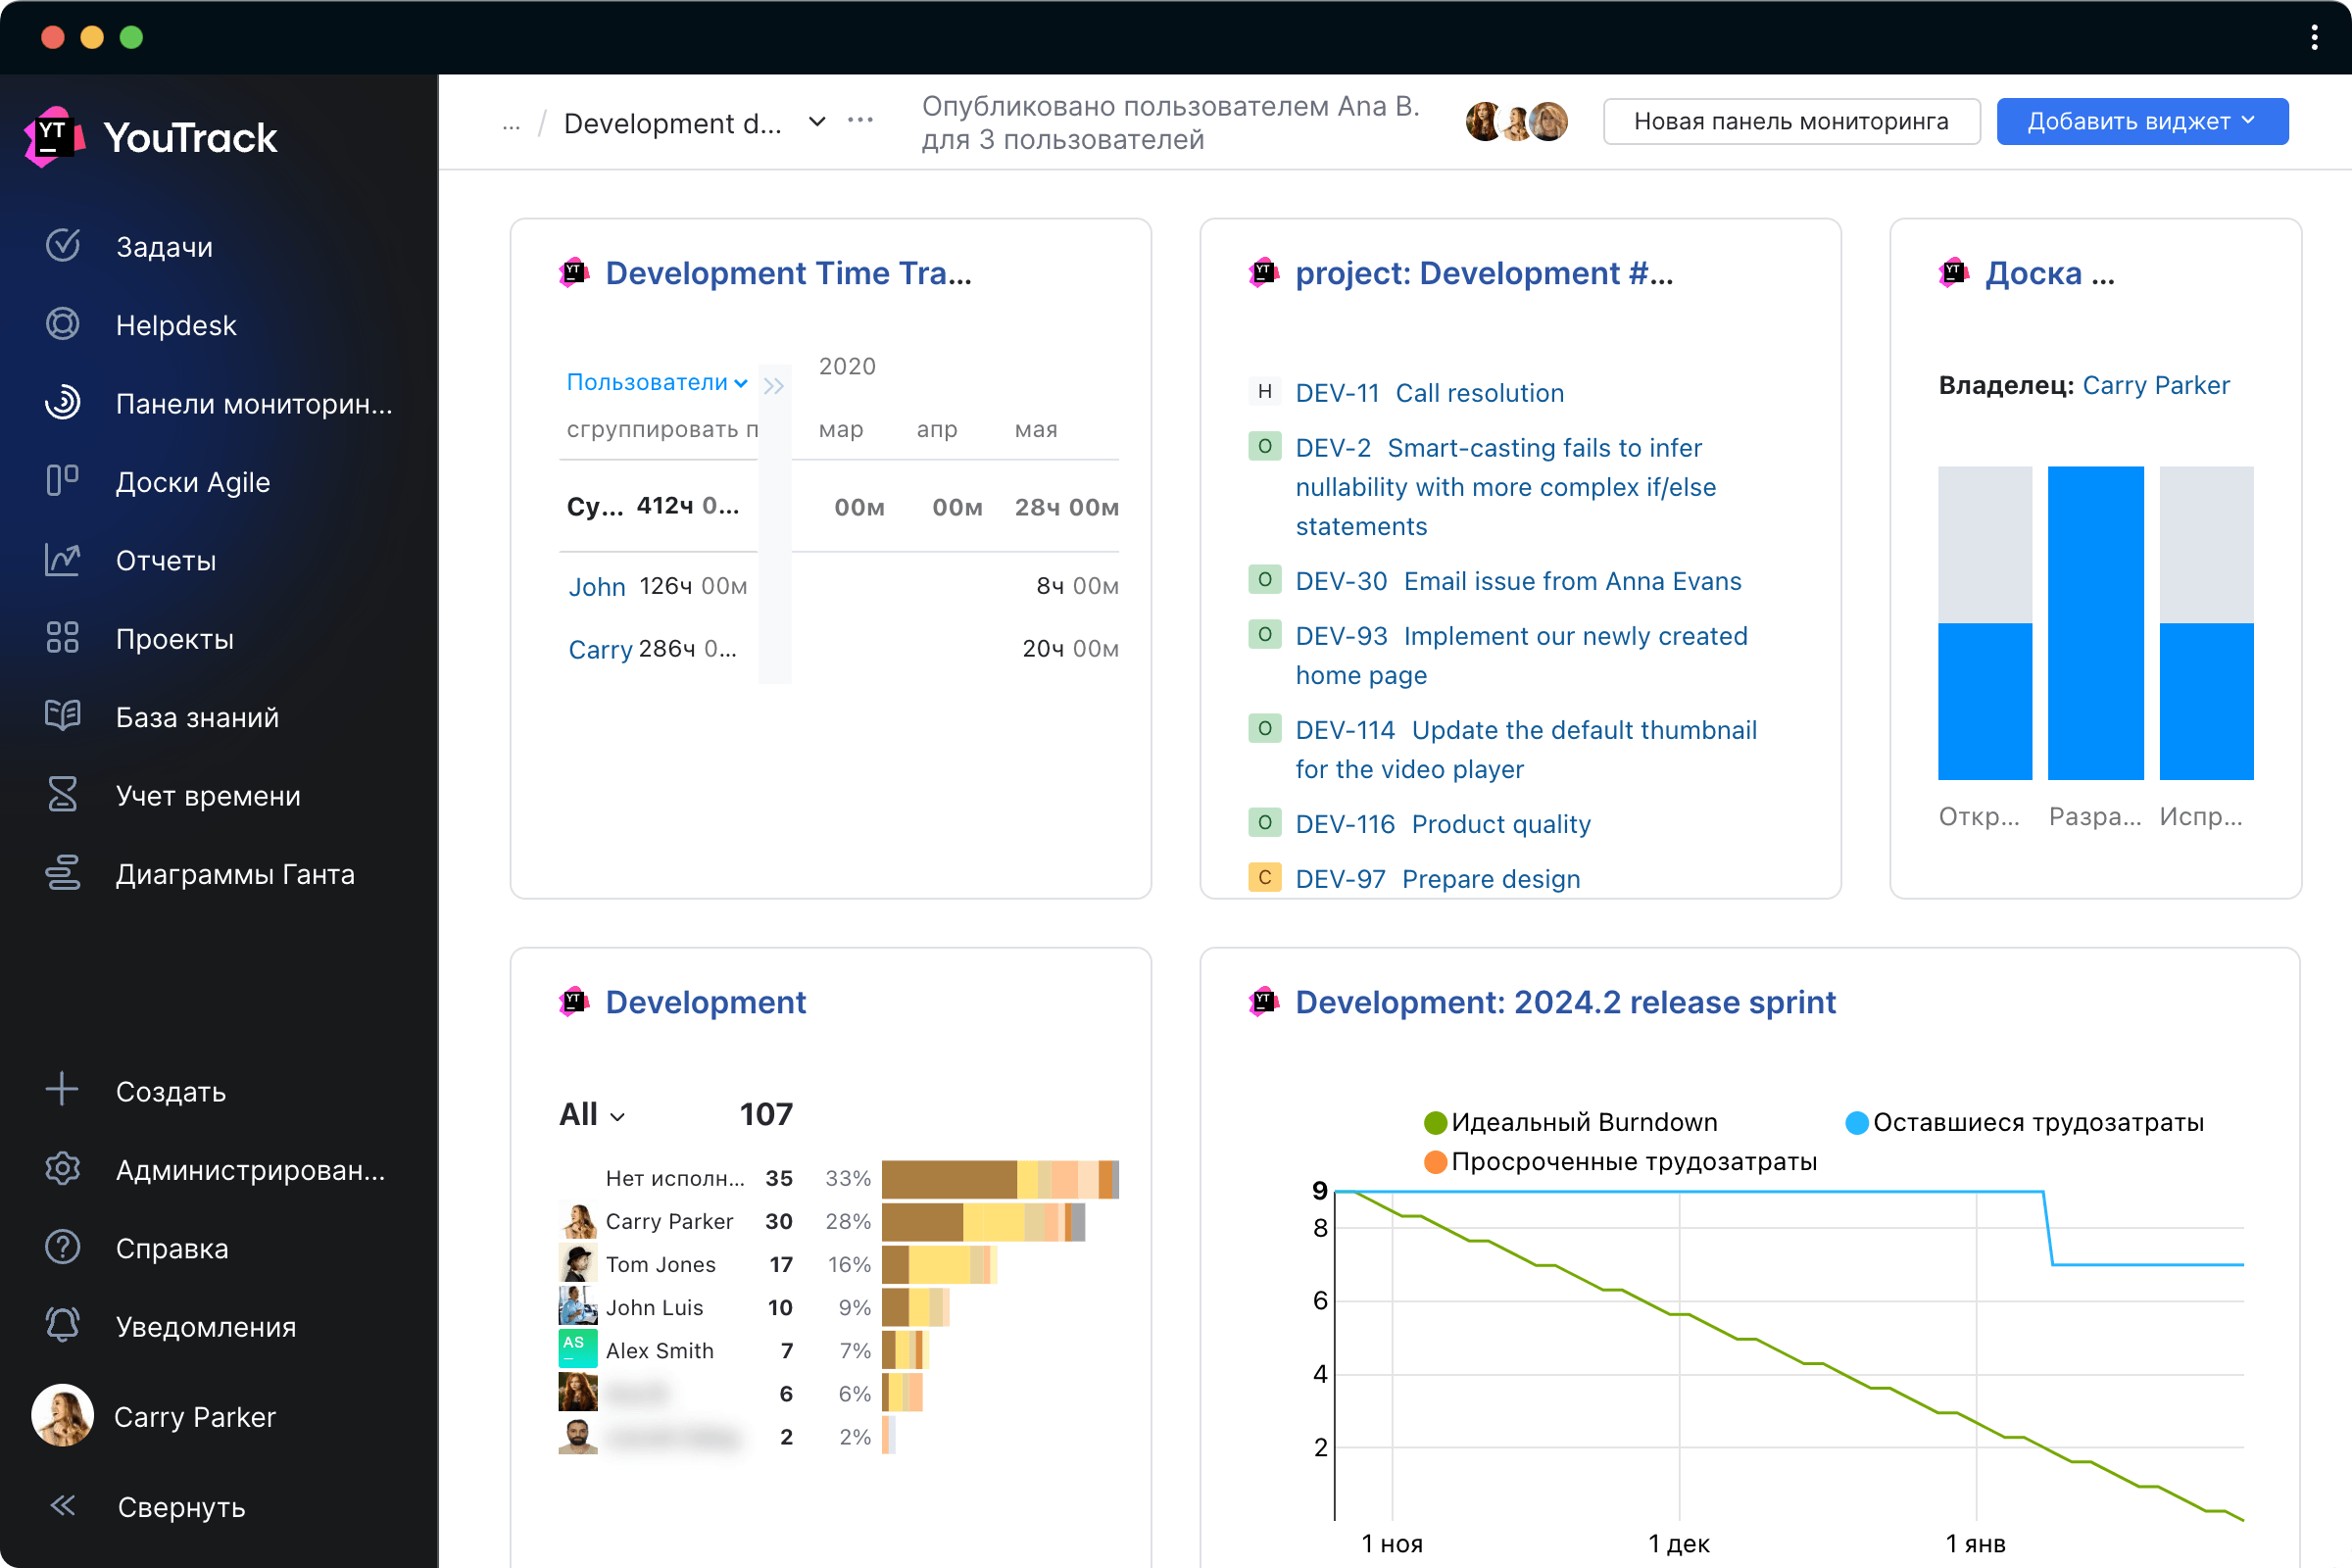
Task: Click Новая панель мониторинга button
Action: pos(1788,122)
